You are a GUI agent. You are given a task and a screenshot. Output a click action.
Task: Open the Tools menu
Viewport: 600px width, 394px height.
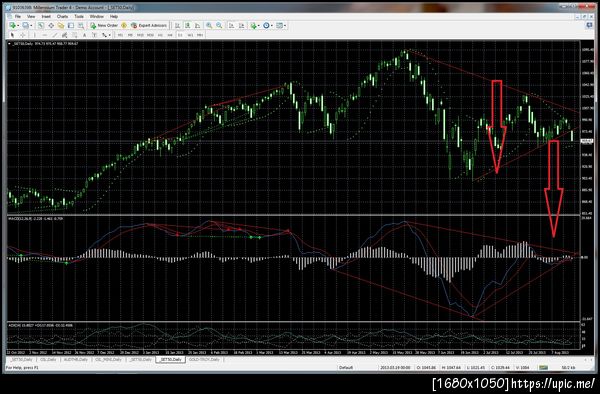(x=79, y=16)
